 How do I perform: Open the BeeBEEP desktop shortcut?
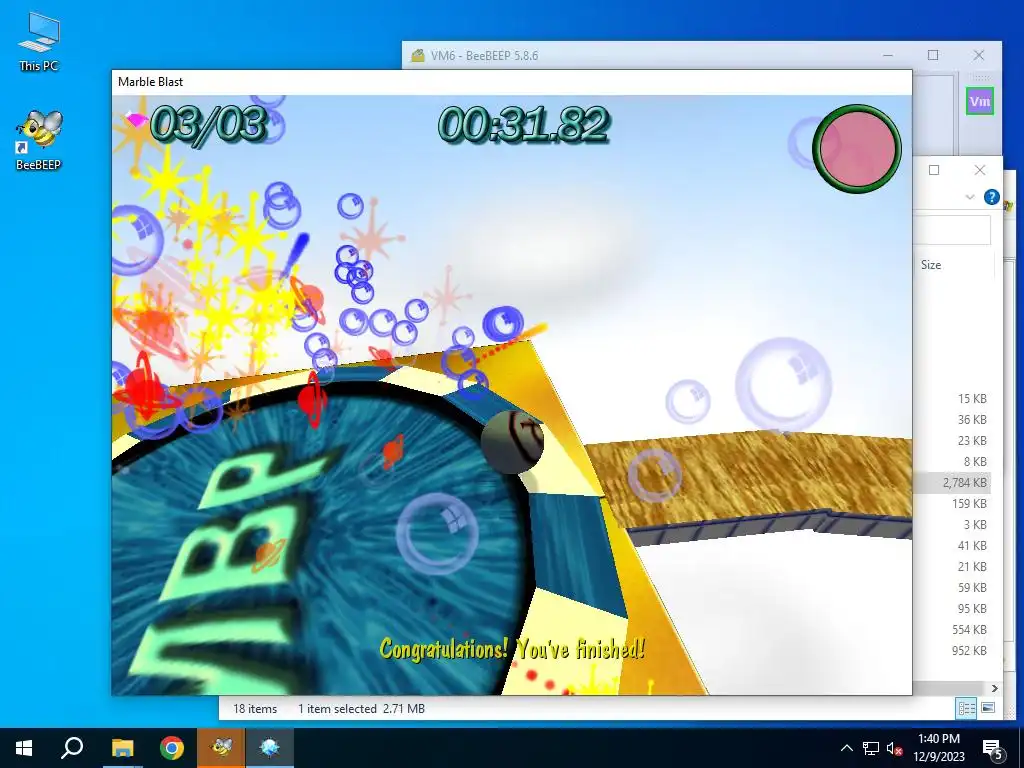click(39, 140)
